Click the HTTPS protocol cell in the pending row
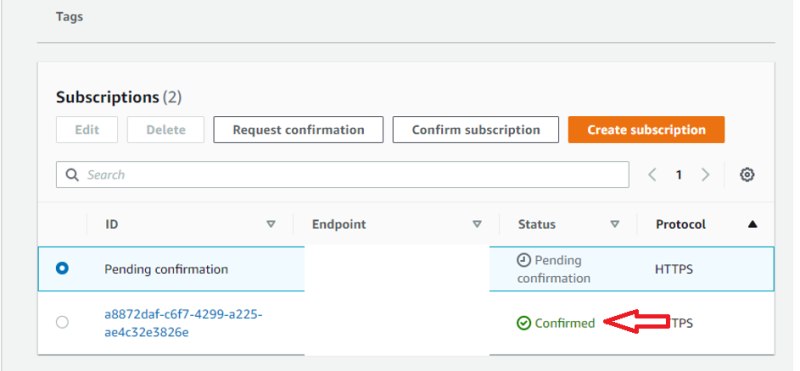800x371 pixels. 674,269
